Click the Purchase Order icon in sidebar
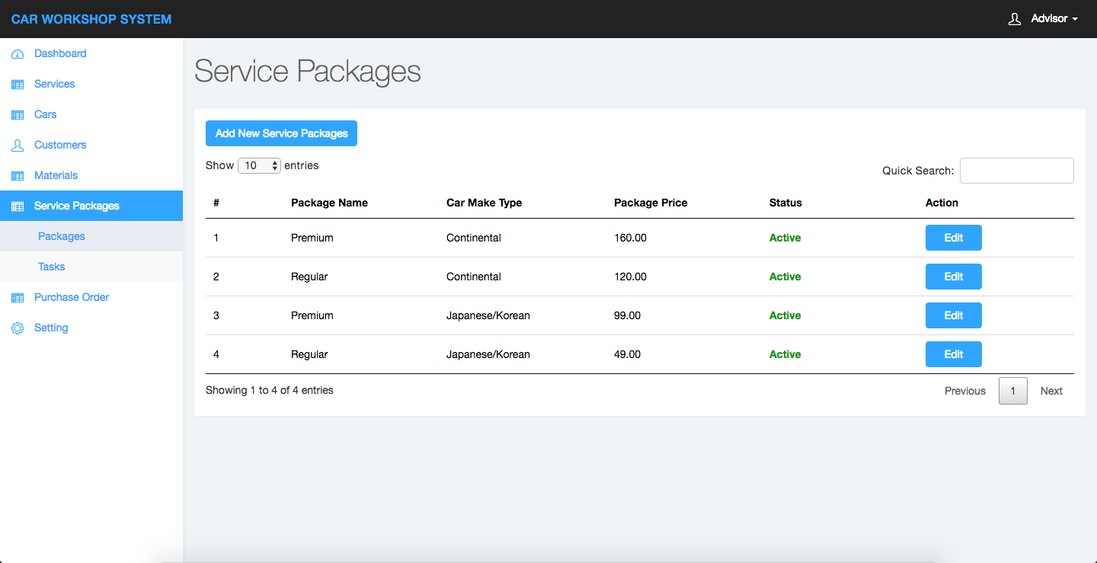The image size is (1097, 563). coord(17,298)
